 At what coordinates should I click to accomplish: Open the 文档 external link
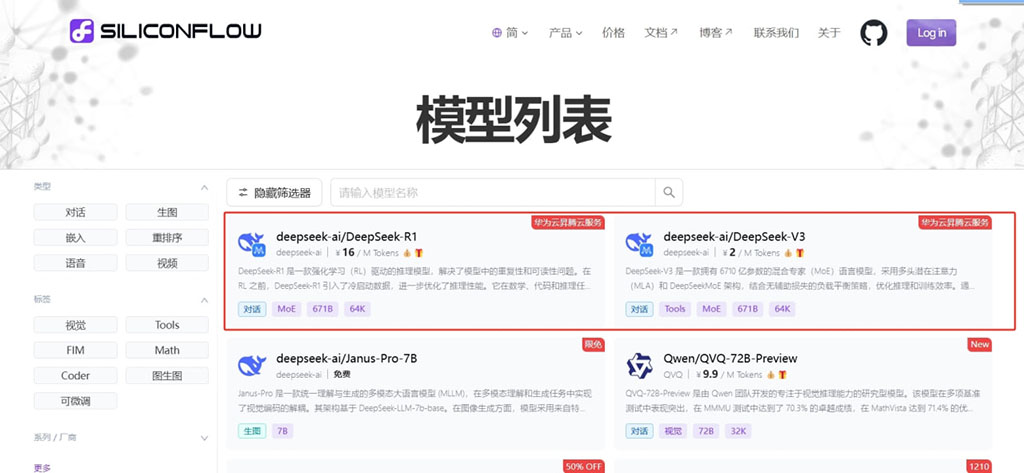(661, 33)
